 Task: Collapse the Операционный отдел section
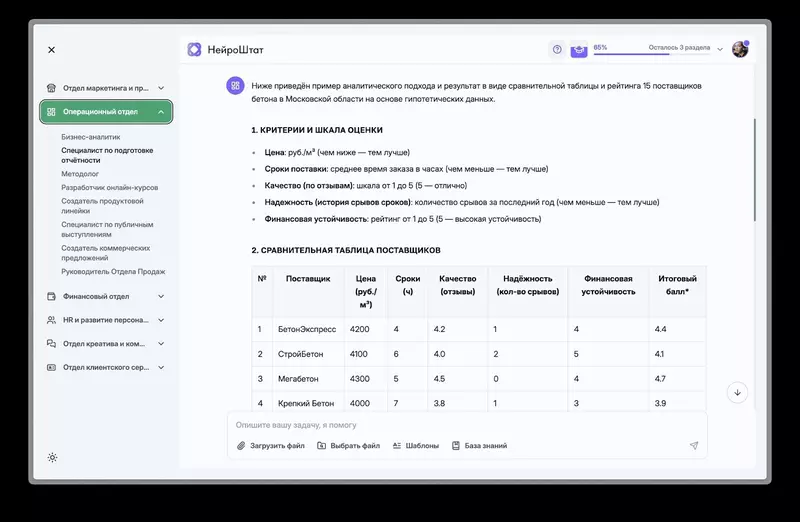(161, 112)
